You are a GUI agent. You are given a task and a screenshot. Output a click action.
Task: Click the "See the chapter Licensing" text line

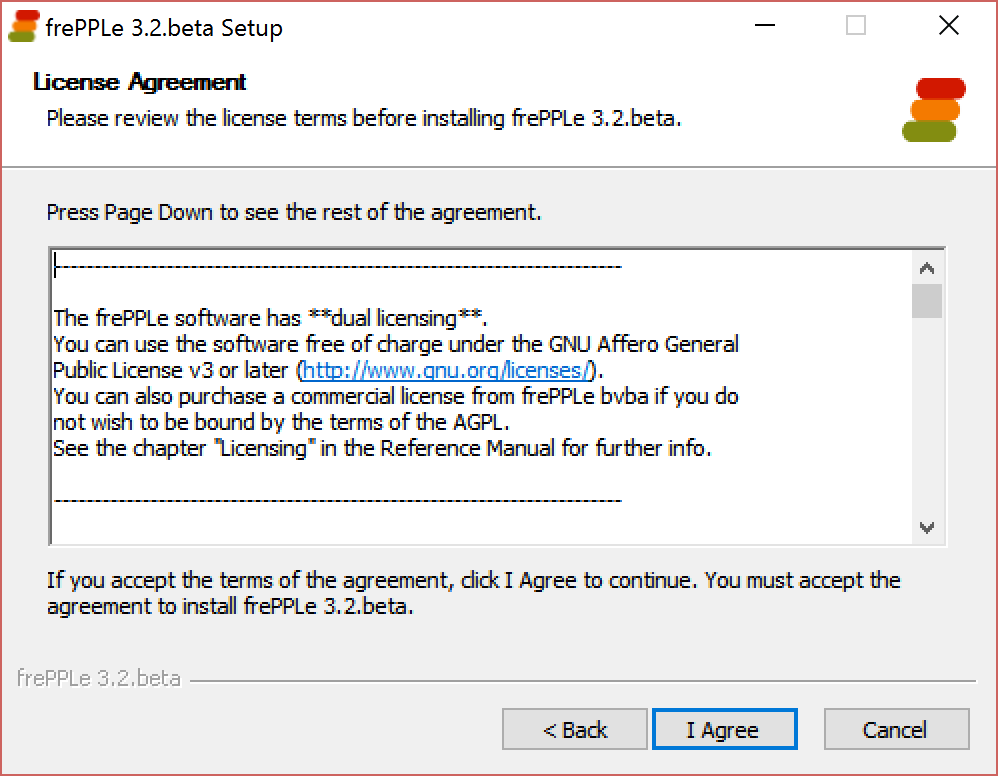click(382, 449)
